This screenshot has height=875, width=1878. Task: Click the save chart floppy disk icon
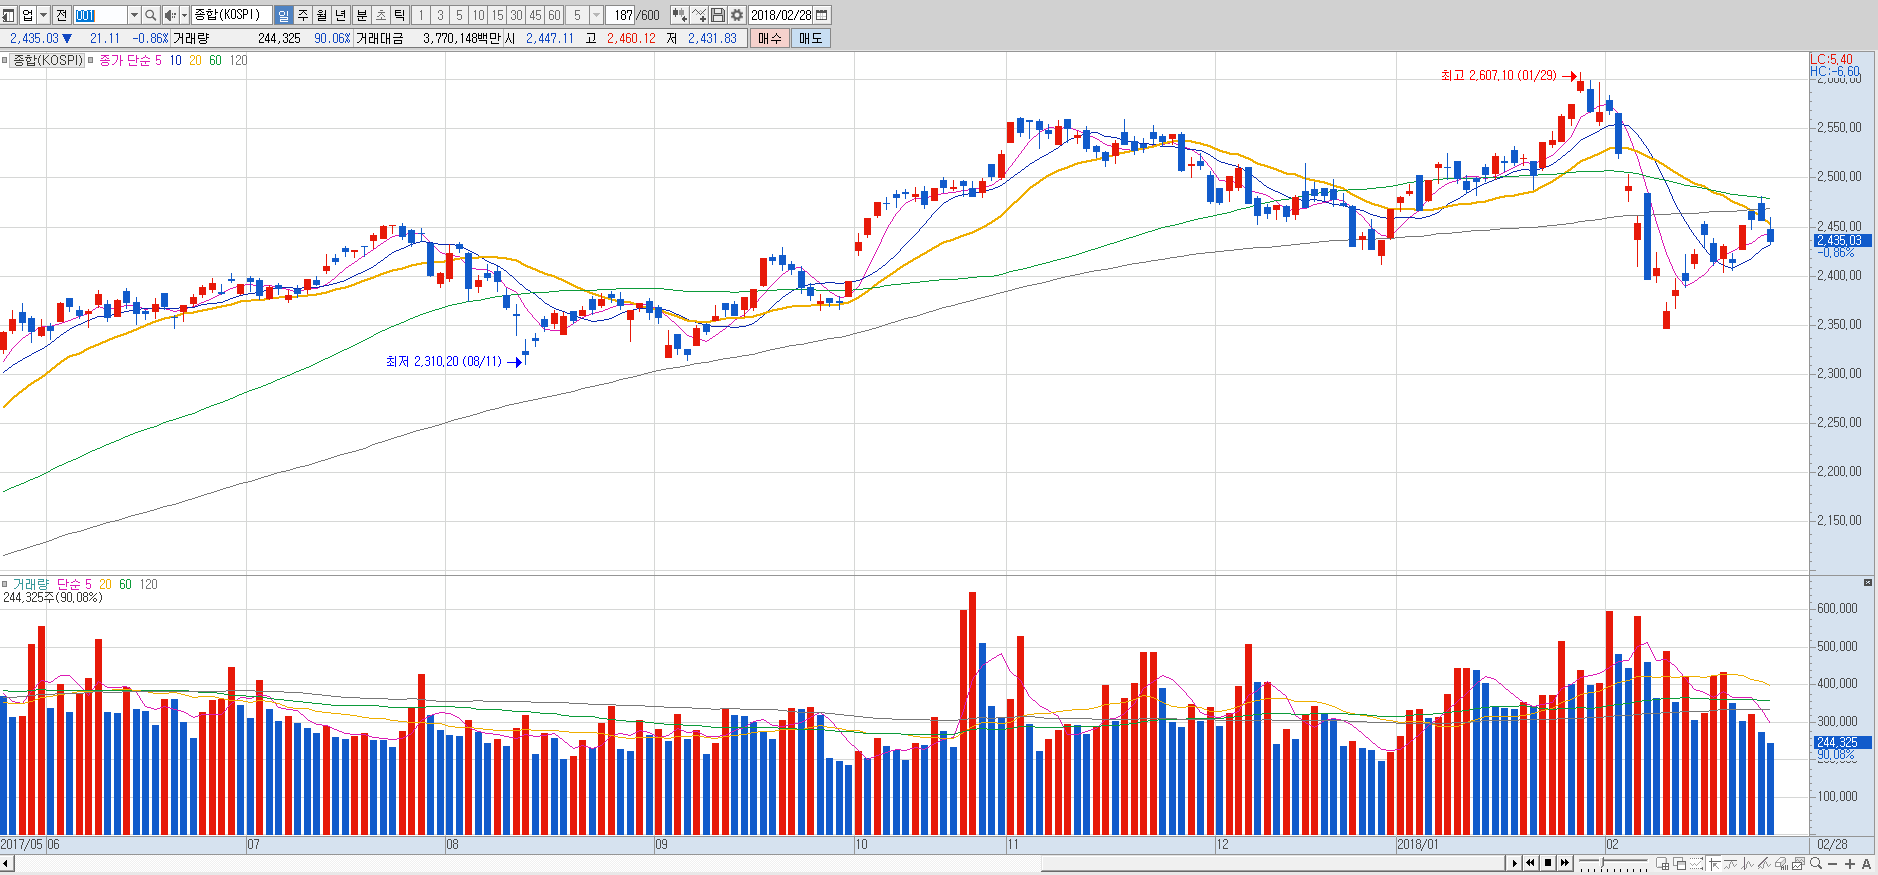click(x=718, y=15)
